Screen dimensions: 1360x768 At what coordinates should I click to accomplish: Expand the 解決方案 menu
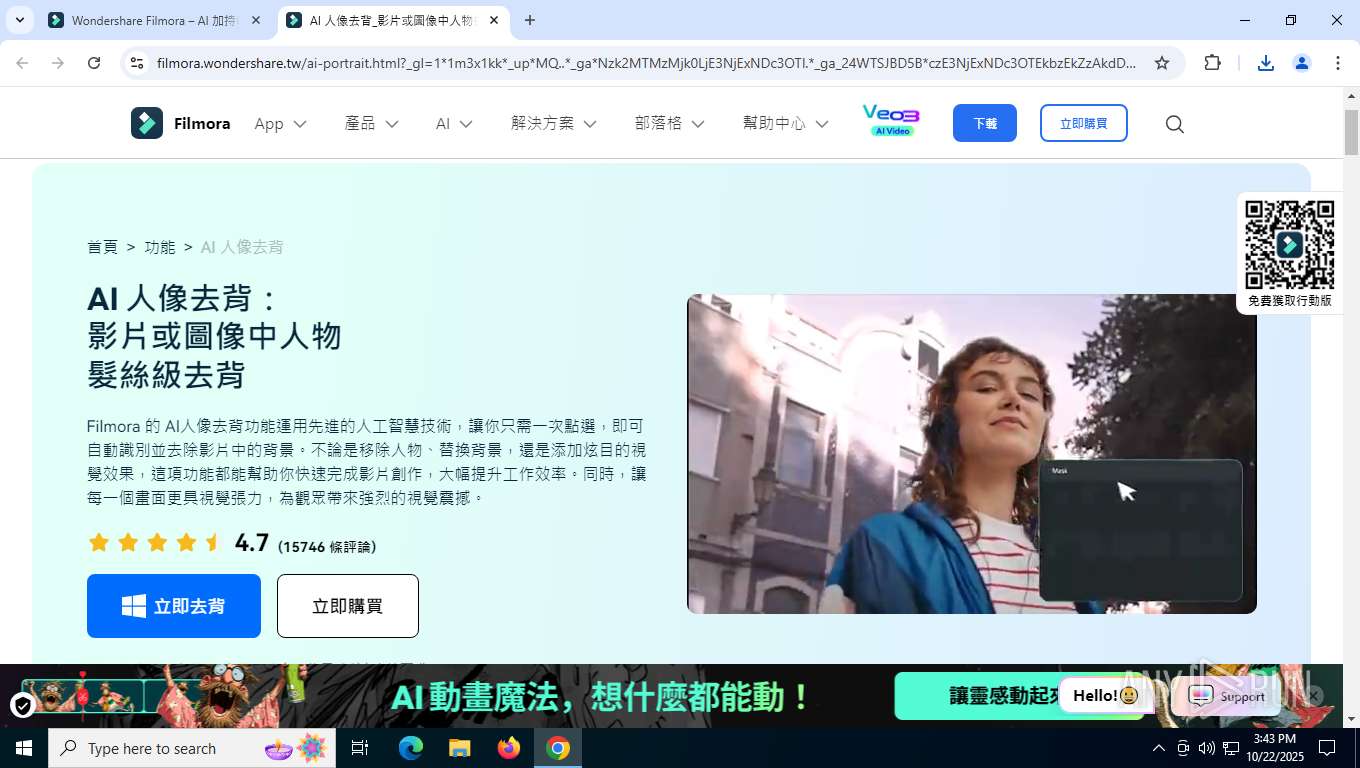click(553, 124)
